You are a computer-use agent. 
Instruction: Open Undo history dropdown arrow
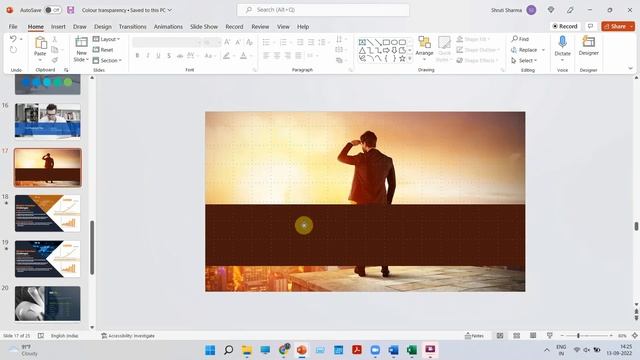(21, 39)
